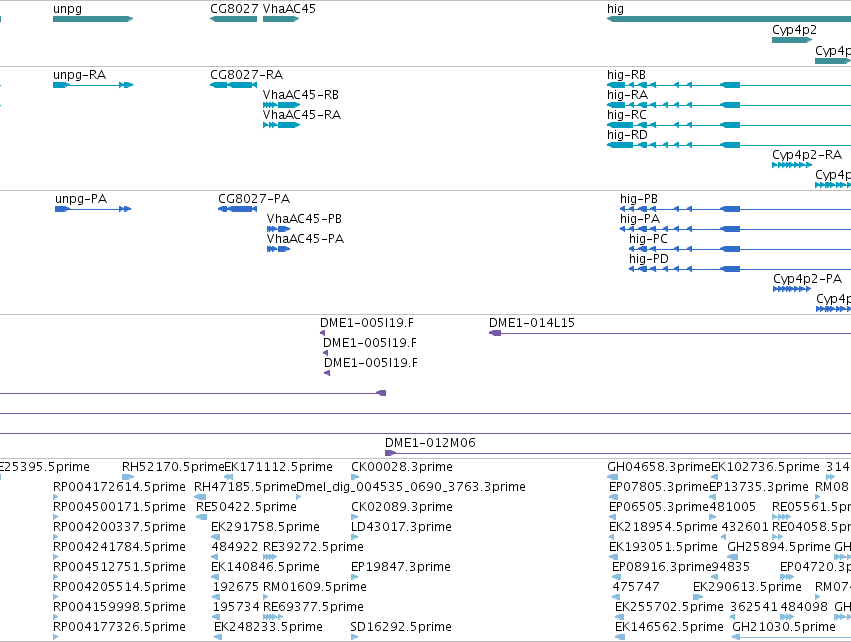The width and height of the screenshot is (851, 642).
Task: Click the CG8027-PA protein label
Action: tap(254, 199)
